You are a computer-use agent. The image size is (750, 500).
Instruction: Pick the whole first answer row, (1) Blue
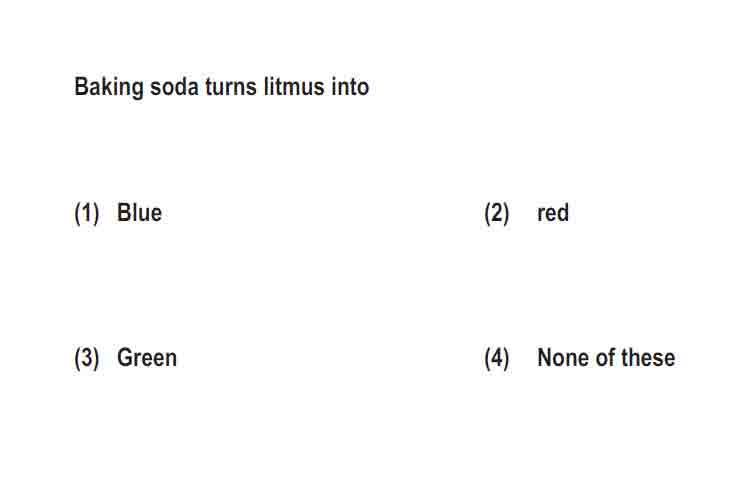(118, 213)
